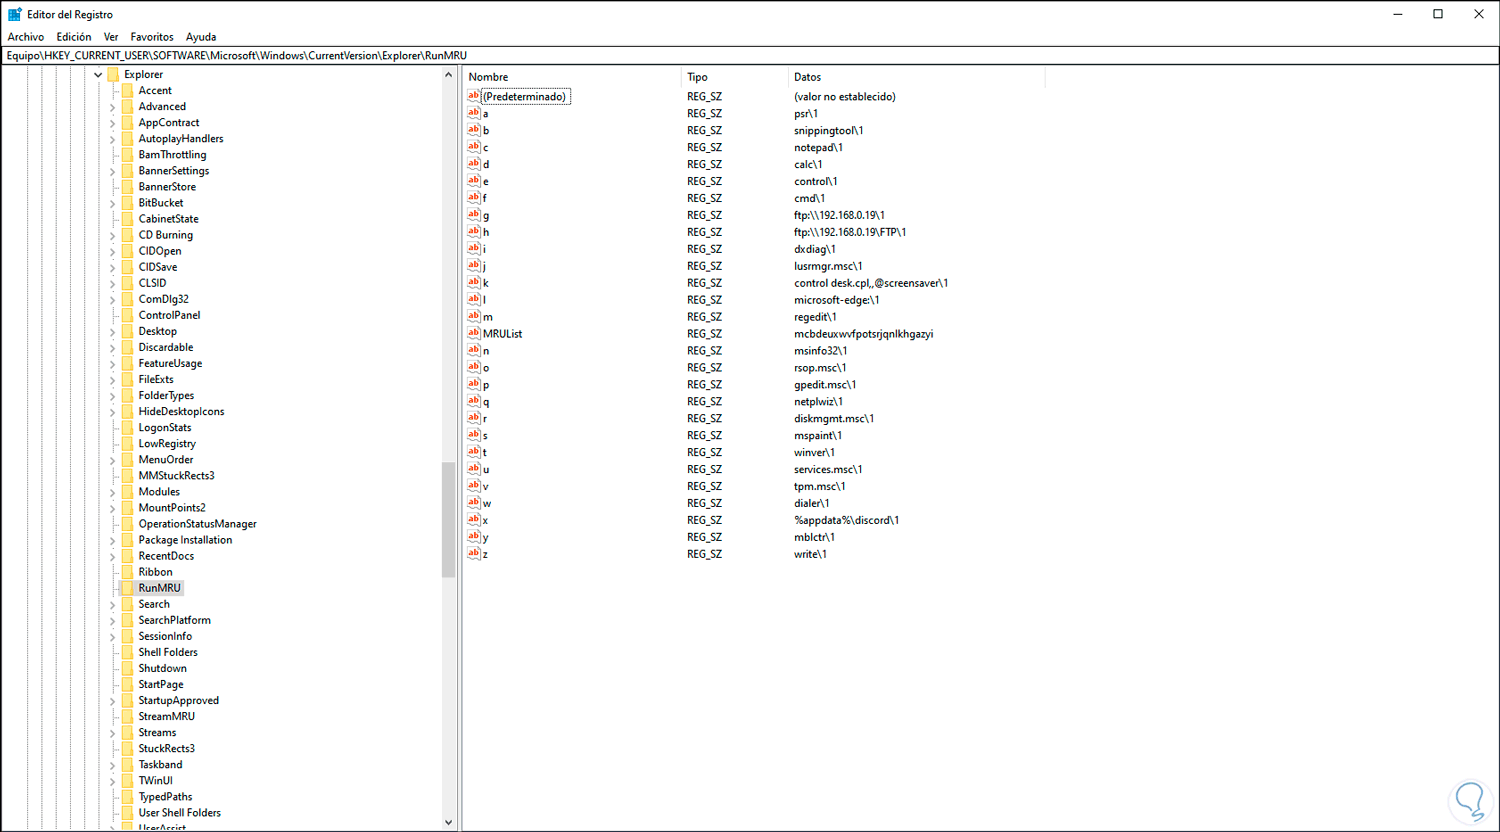The width and height of the screenshot is (1500, 832).
Task: Collapse the Explorer key
Action: coord(97,74)
